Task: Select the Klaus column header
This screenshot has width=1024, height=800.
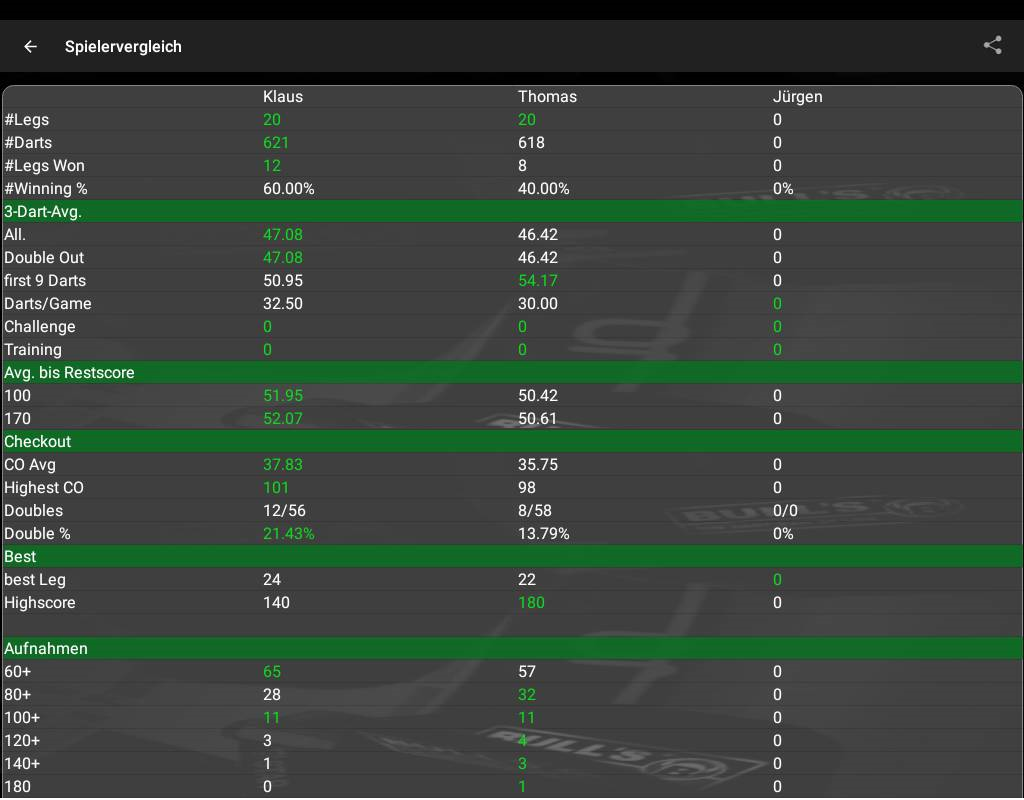Action: [283, 97]
